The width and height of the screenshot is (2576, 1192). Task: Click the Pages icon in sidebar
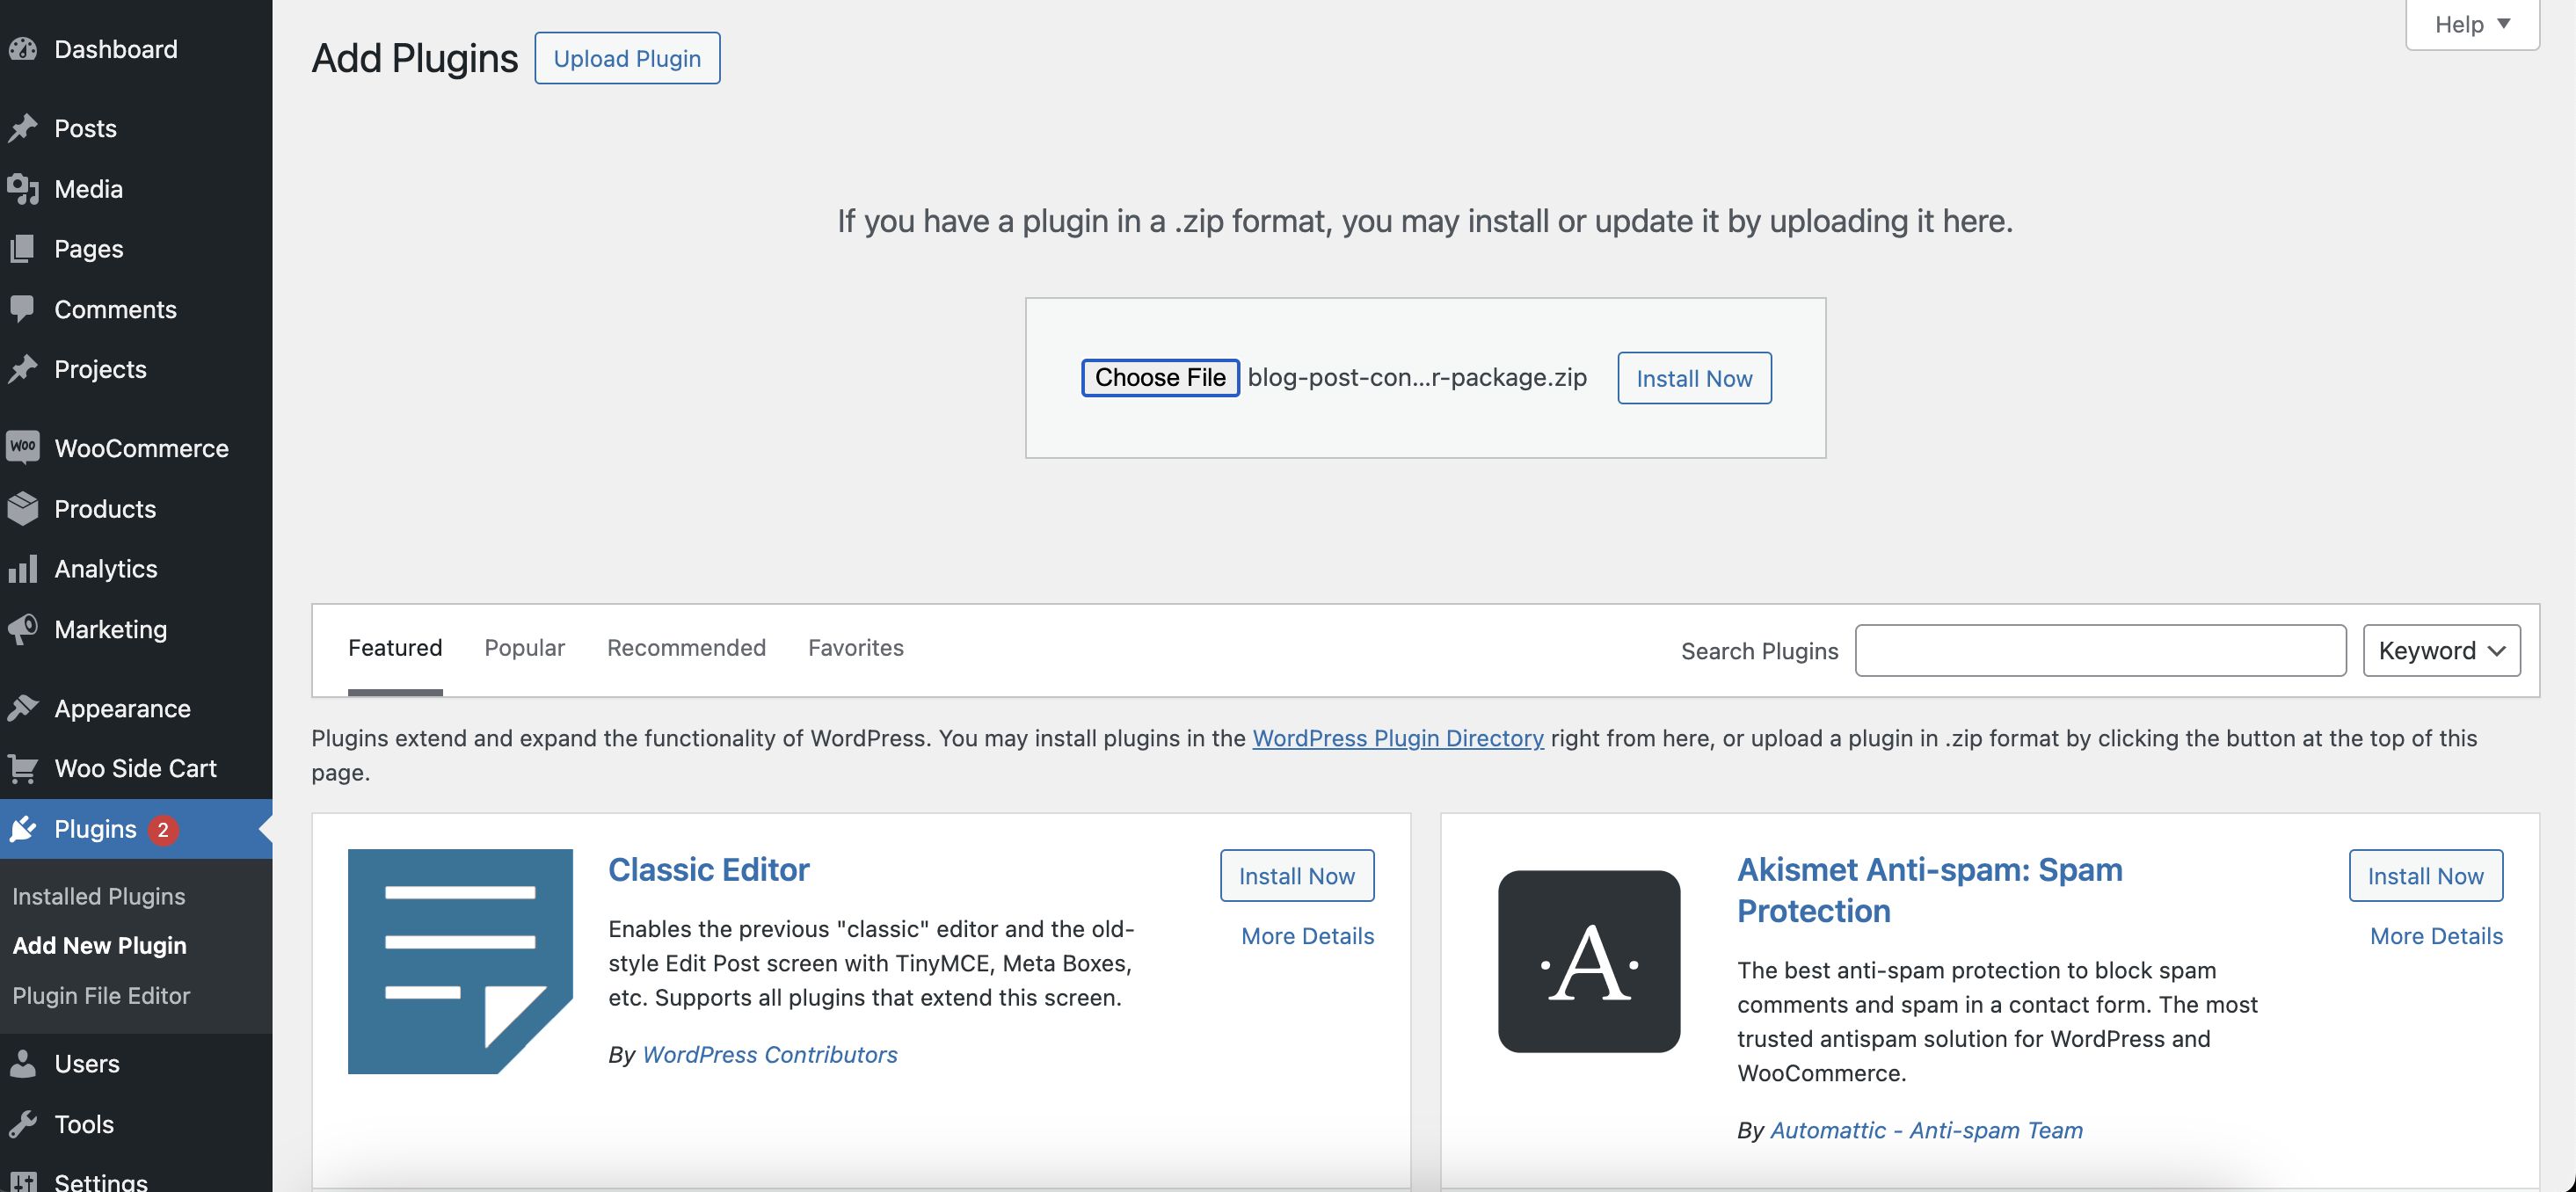tap(22, 248)
